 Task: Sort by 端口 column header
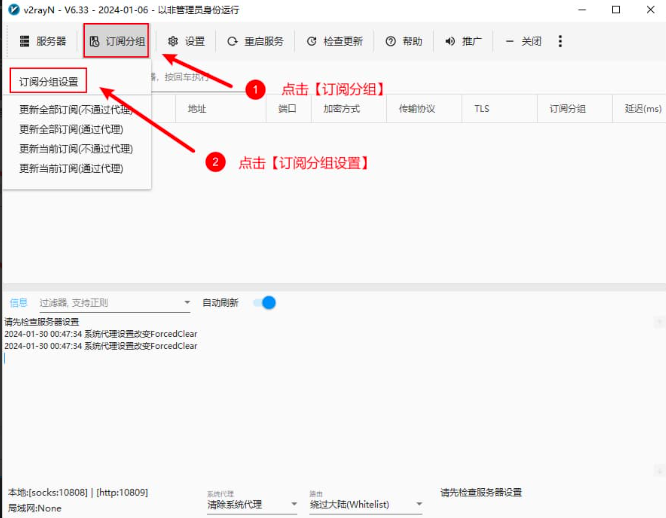point(287,109)
